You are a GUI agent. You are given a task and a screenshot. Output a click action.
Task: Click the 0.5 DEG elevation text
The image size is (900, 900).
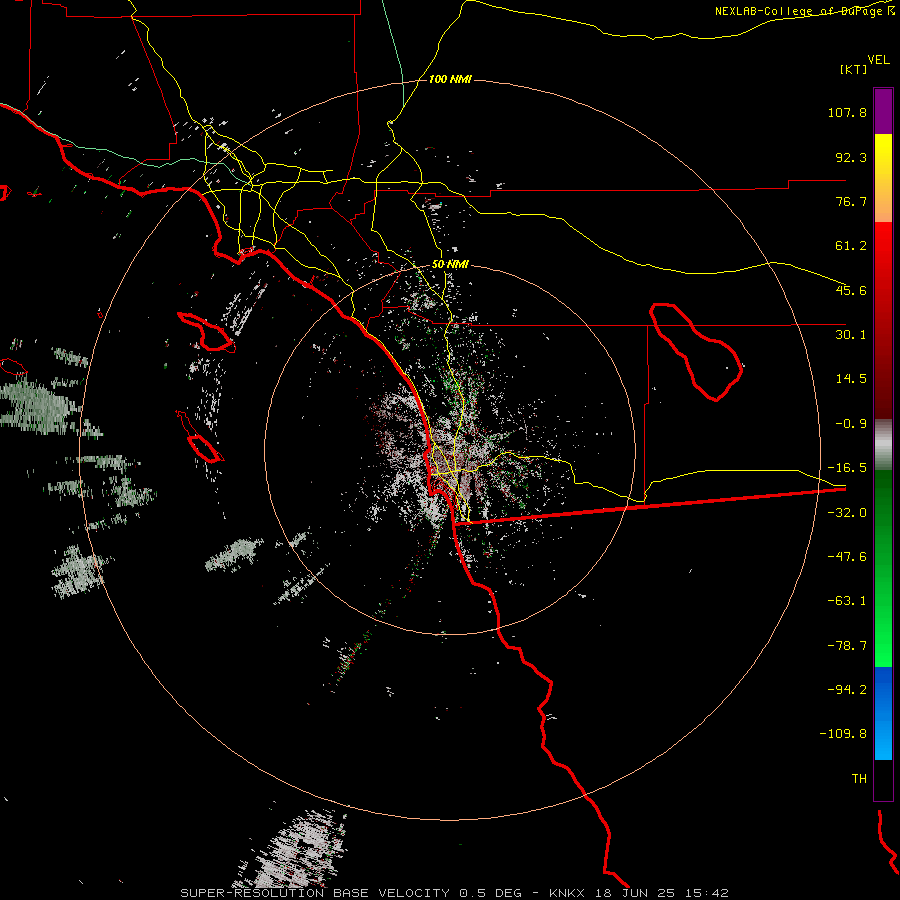coord(491,893)
